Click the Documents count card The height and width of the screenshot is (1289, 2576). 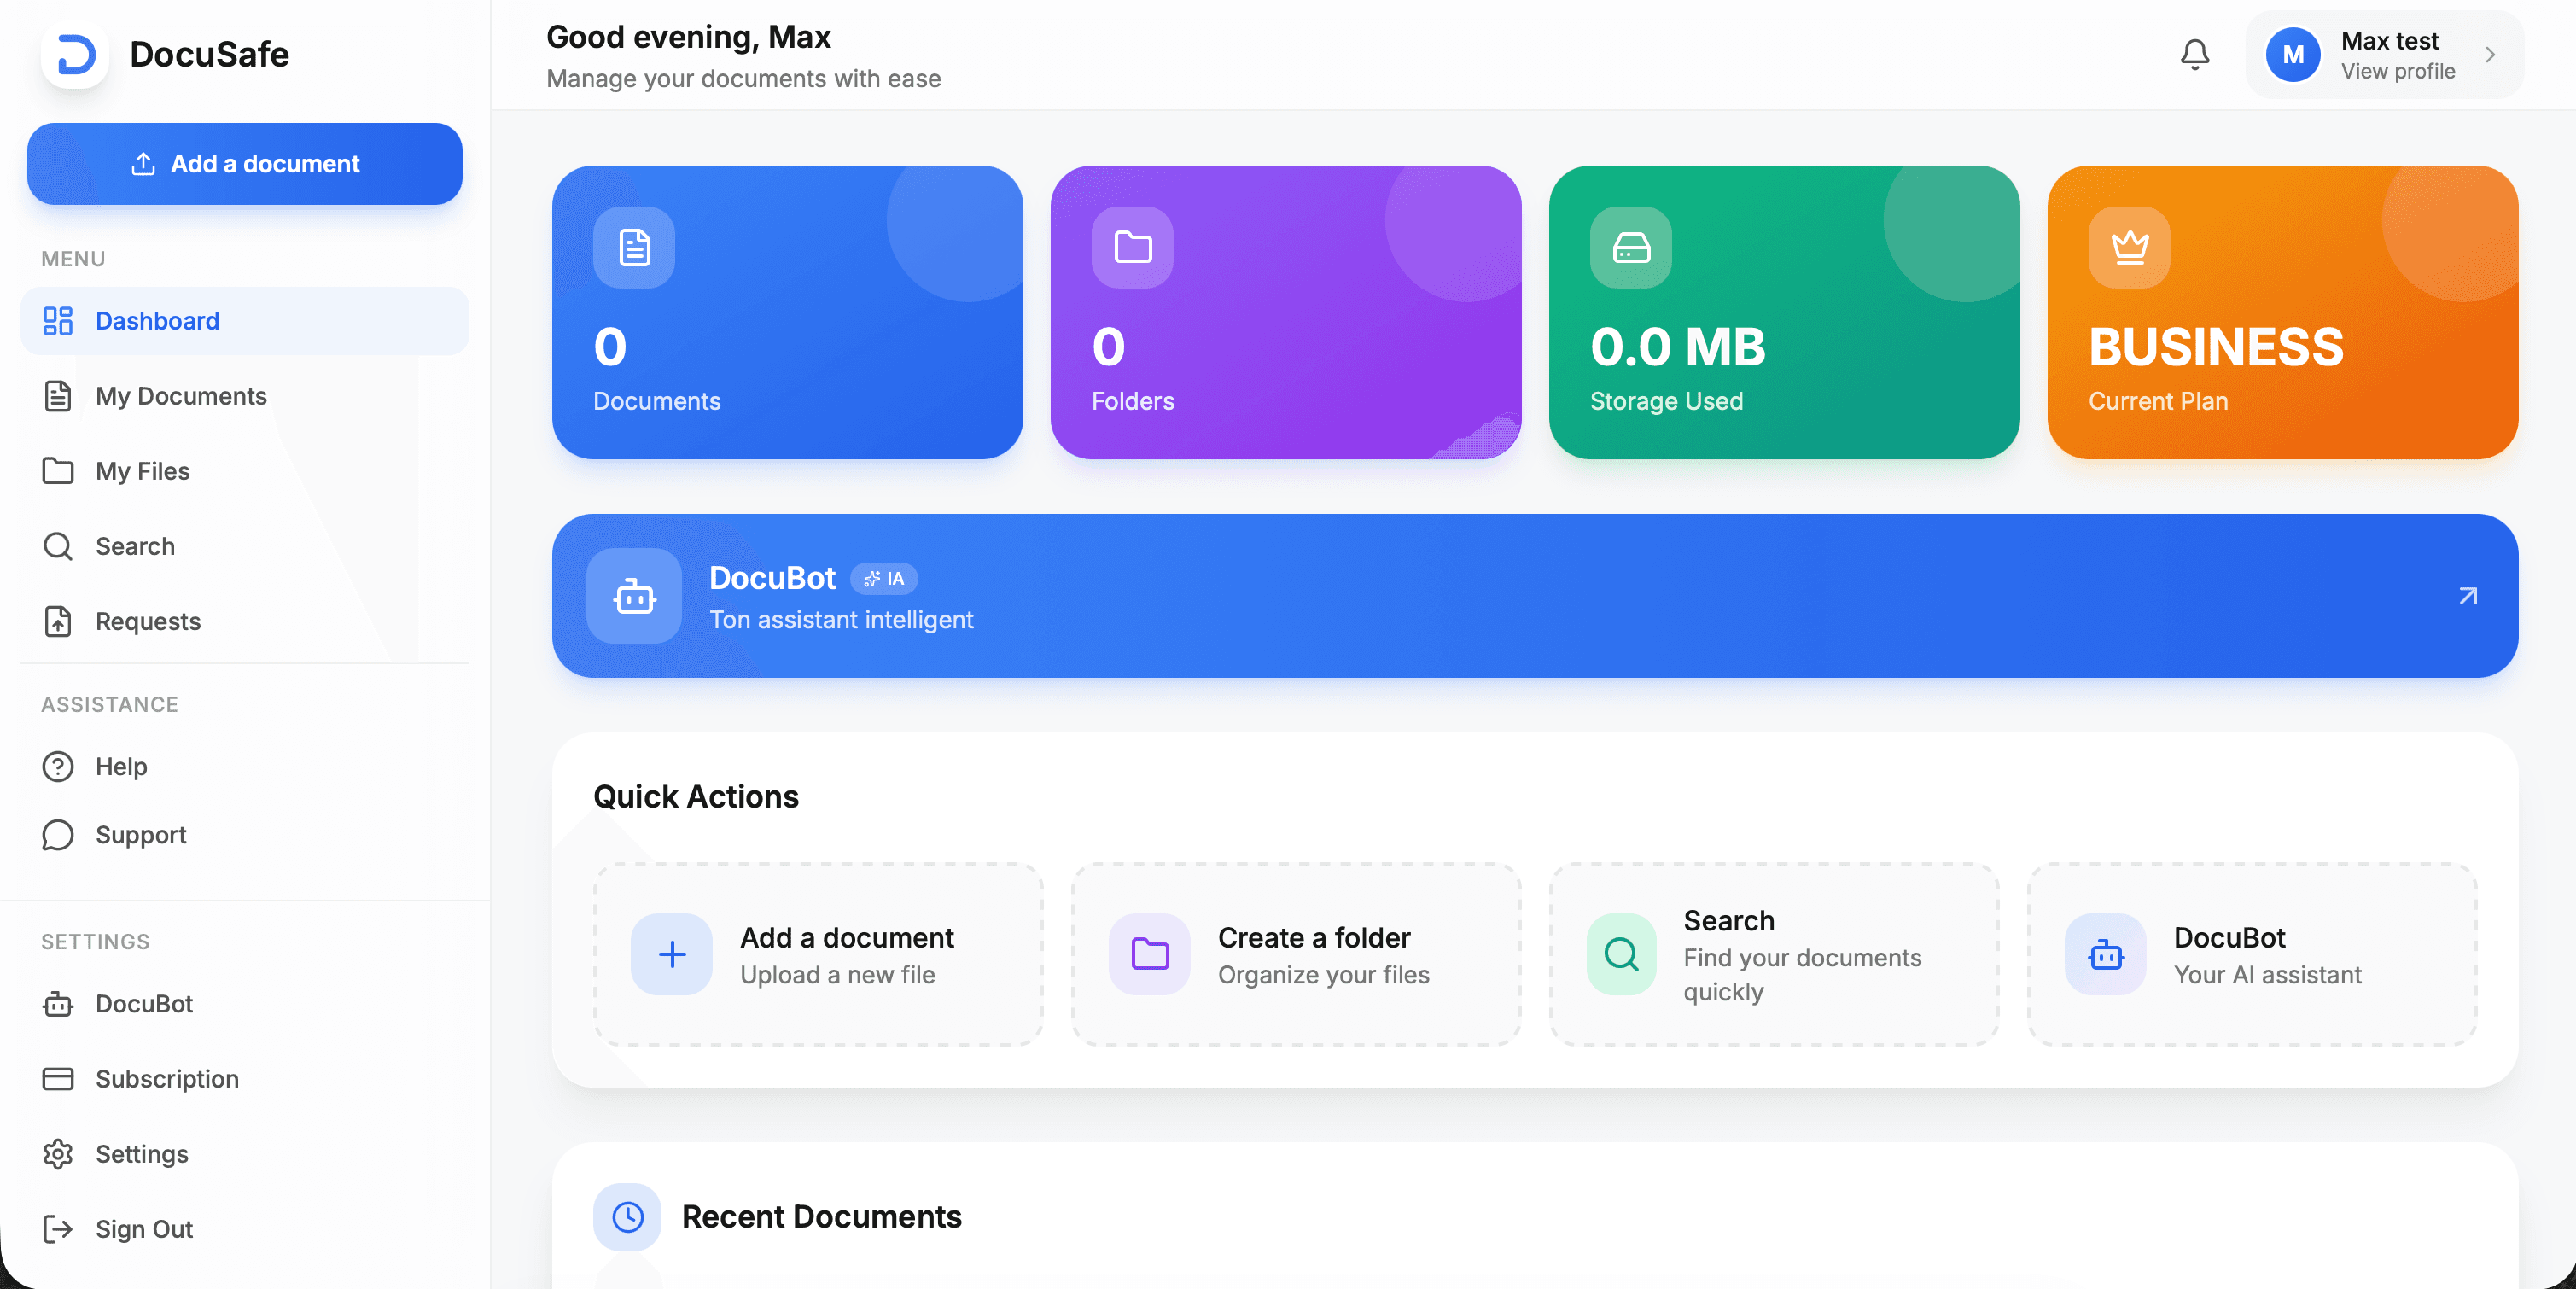(x=787, y=312)
